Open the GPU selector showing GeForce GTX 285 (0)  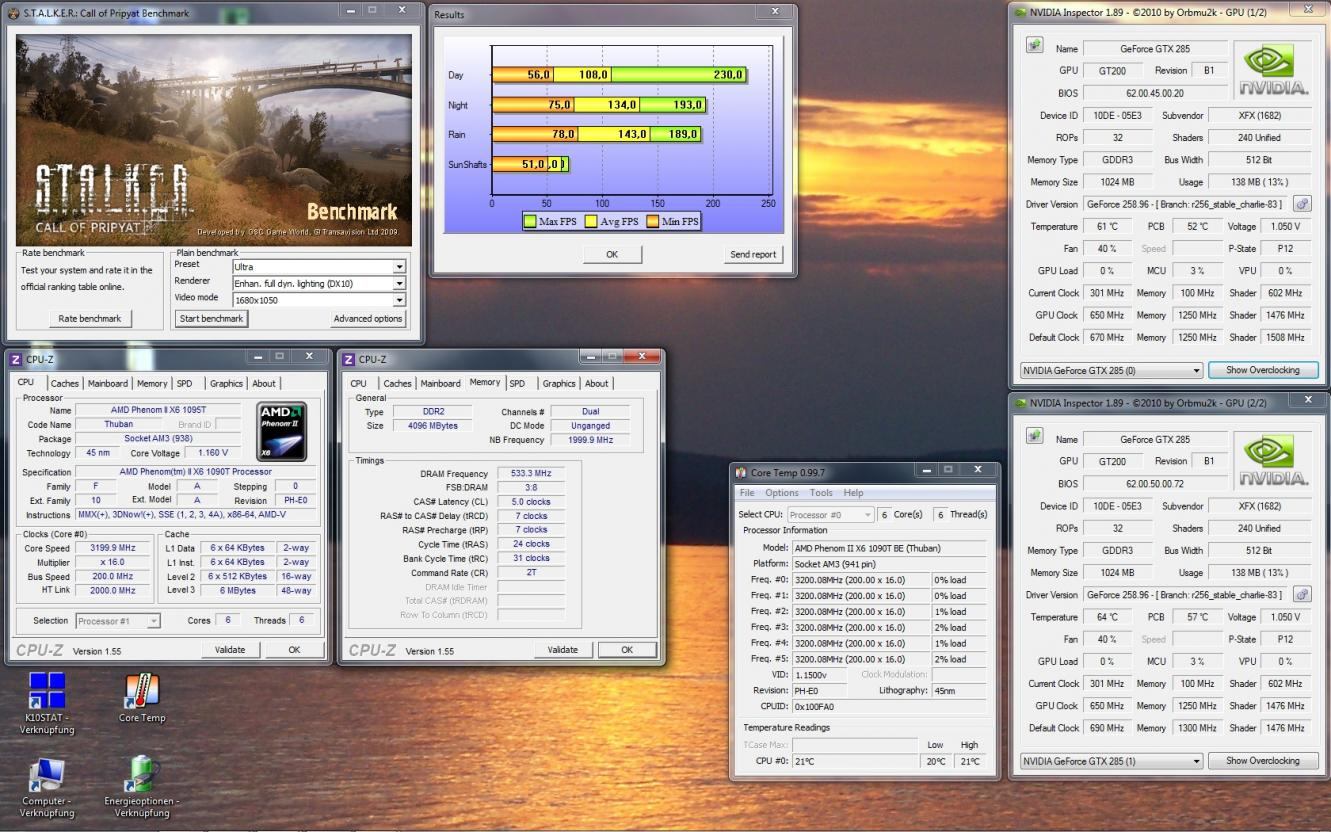pos(1110,370)
